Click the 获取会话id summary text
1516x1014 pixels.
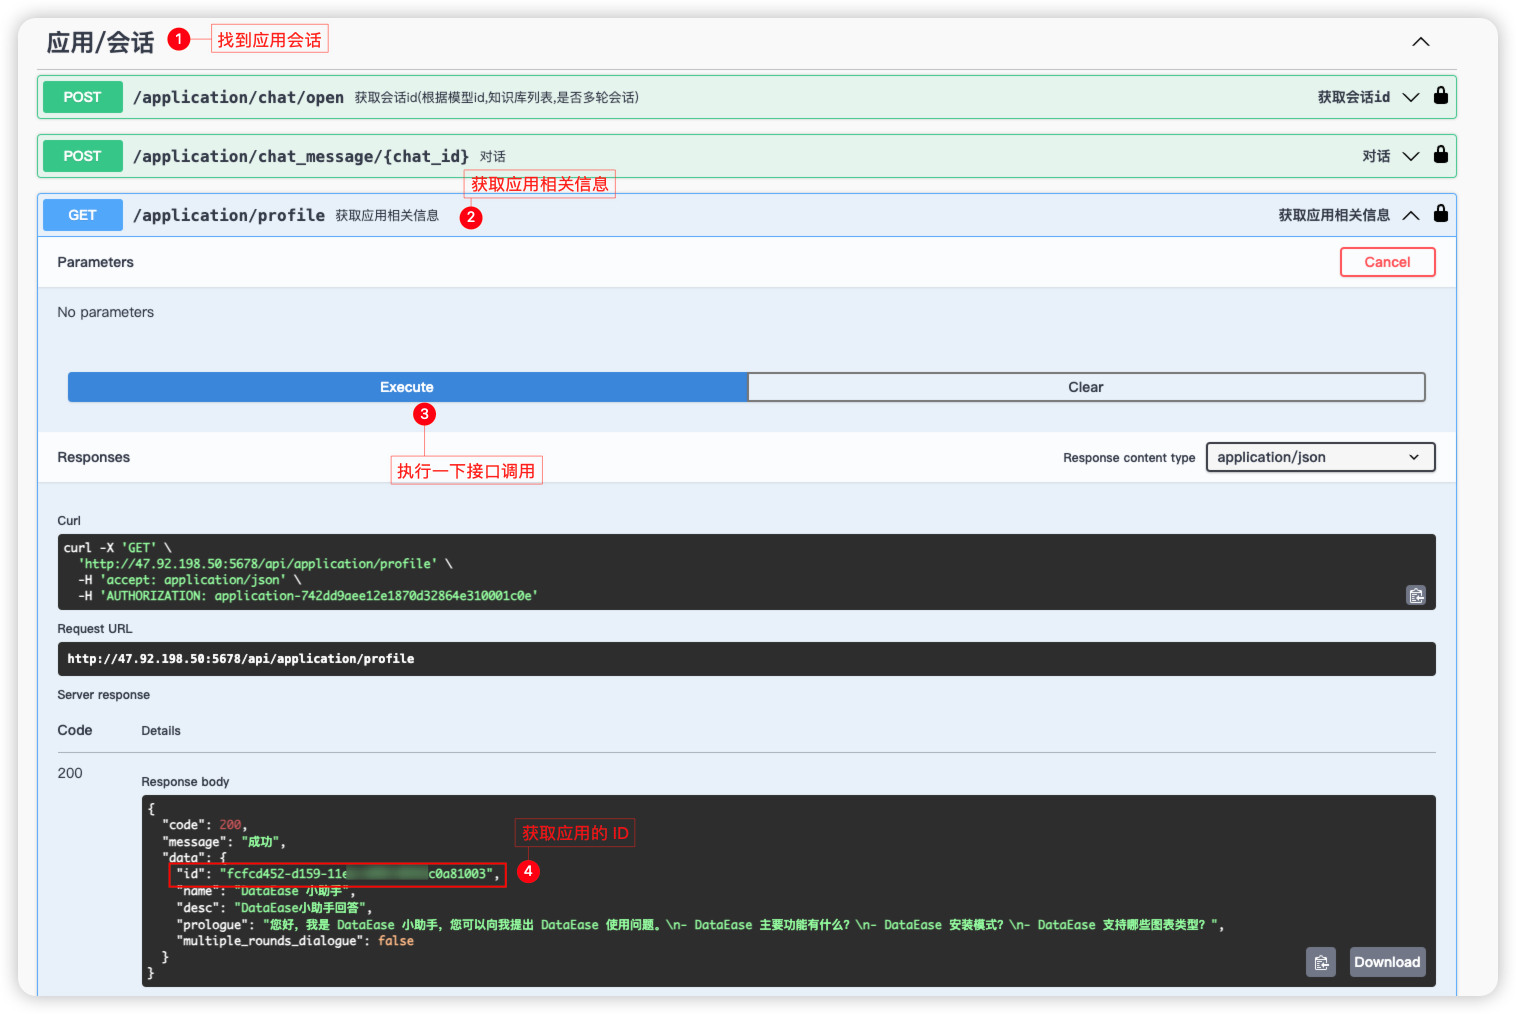(x=1356, y=96)
